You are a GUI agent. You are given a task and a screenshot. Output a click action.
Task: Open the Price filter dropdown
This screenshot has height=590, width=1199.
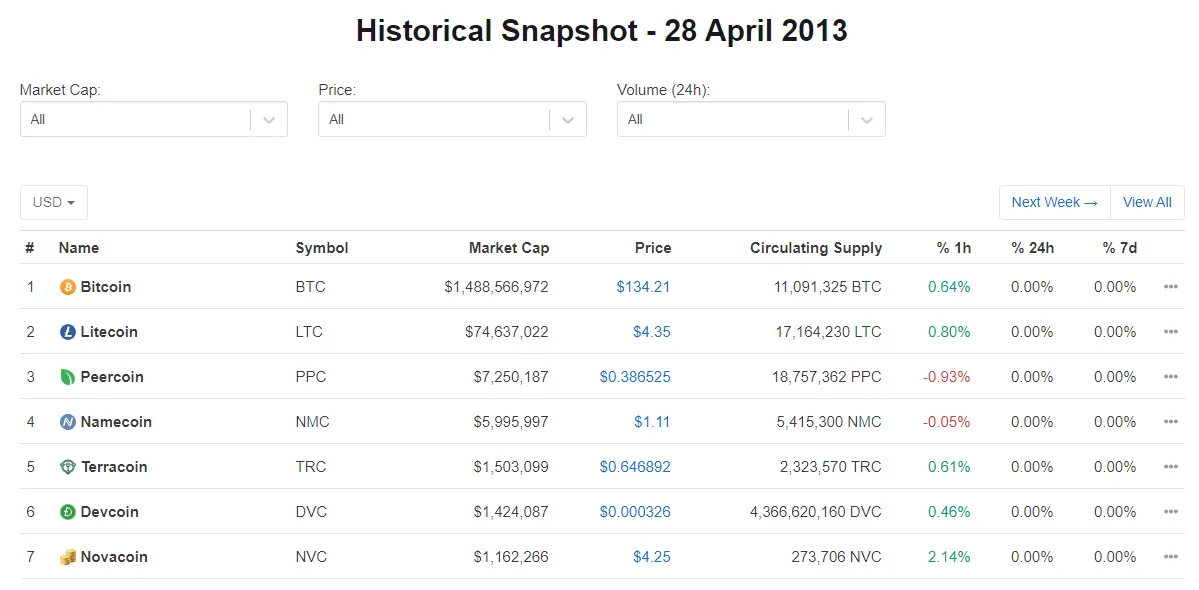click(452, 119)
